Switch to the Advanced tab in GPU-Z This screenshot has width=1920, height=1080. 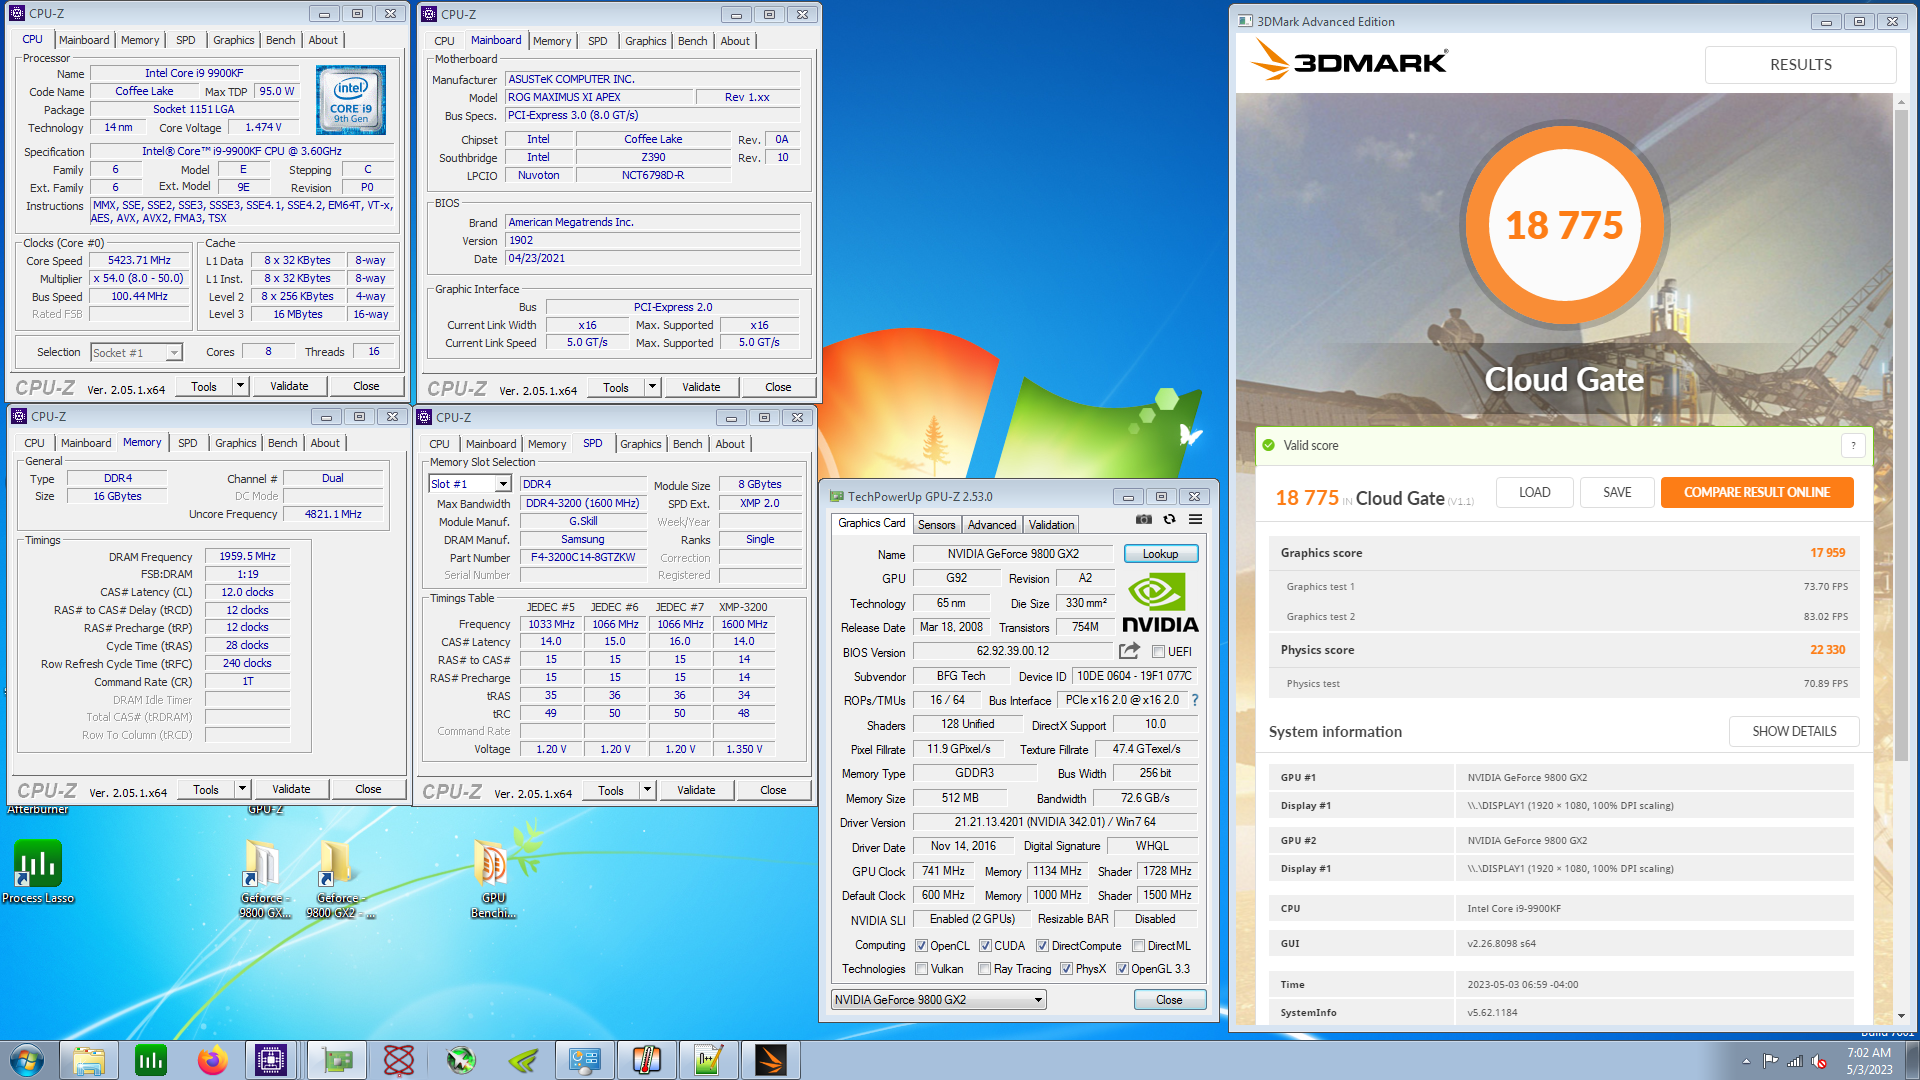point(991,525)
